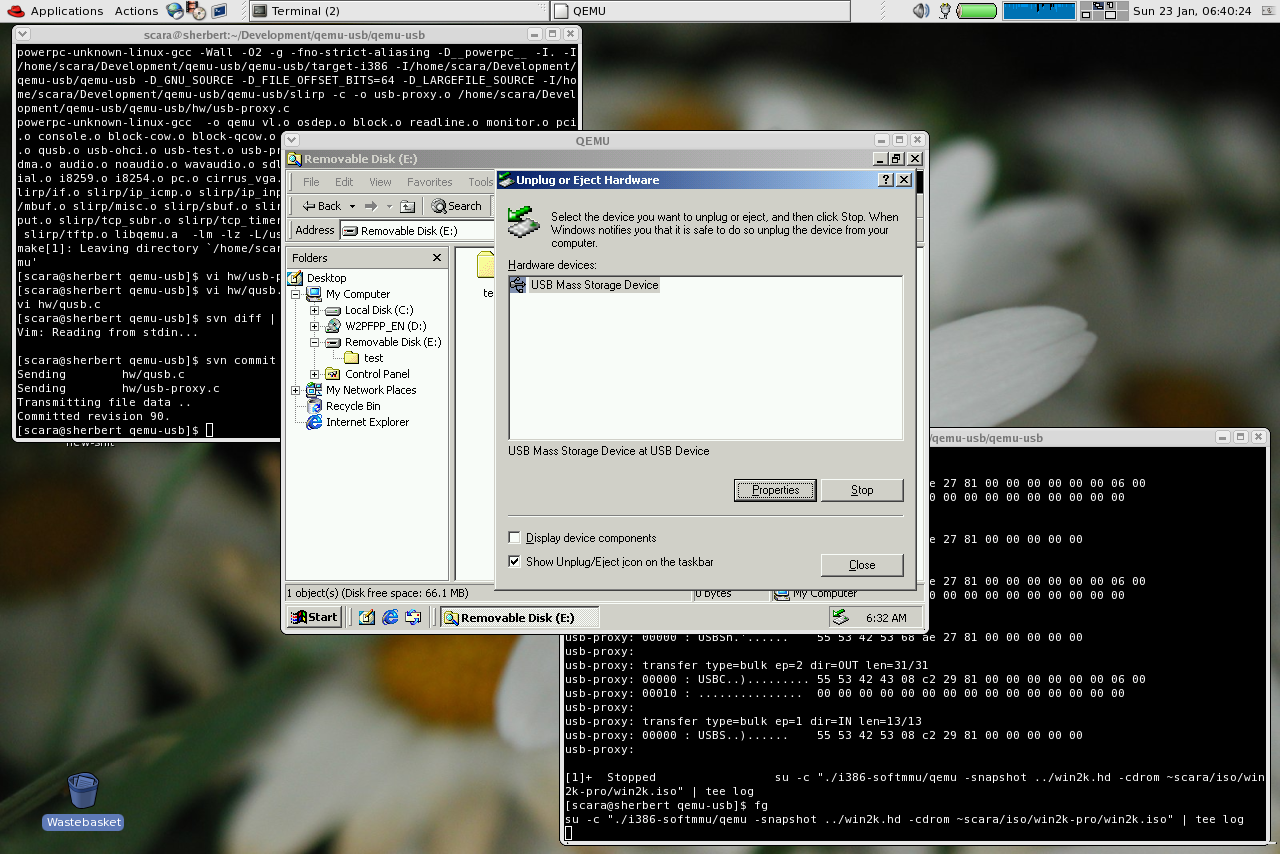Viewport: 1280px width, 854px height.
Task: Click the volume speaker icon in top panel
Action: 921,11
